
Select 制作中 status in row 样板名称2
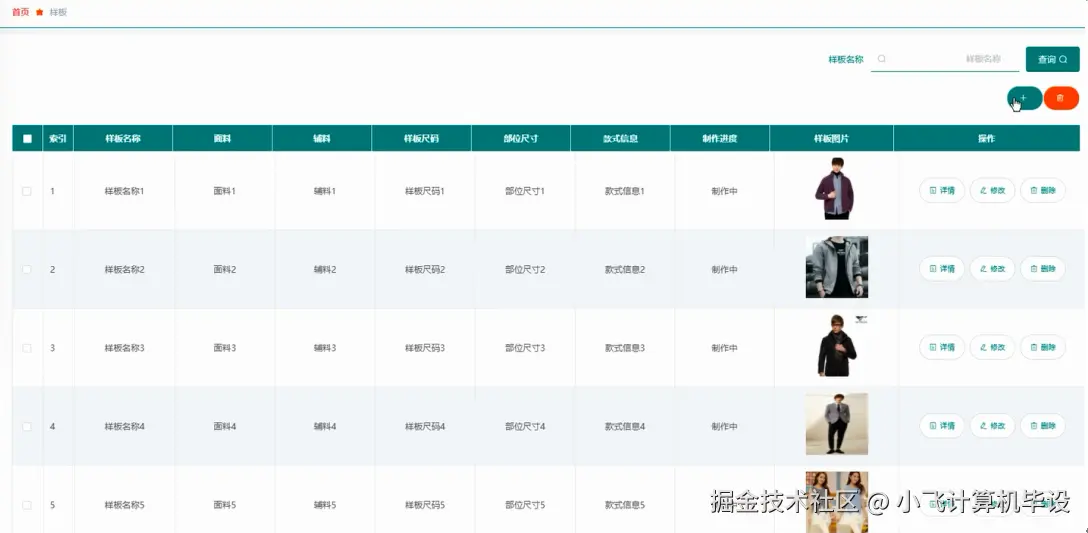point(724,269)
